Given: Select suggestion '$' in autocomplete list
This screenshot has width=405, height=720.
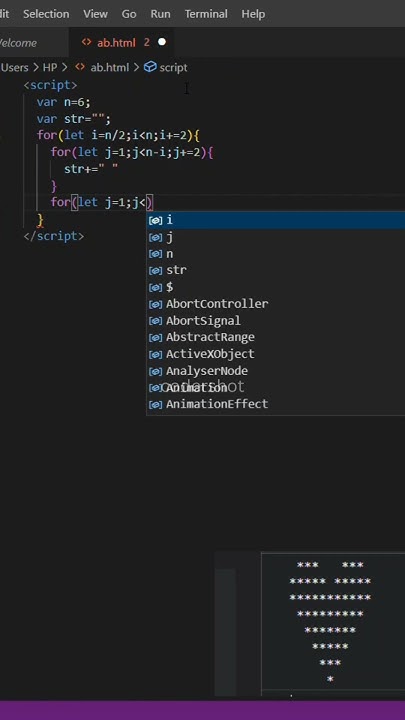Looking at the screenshot, I should [x=276, y=287].
